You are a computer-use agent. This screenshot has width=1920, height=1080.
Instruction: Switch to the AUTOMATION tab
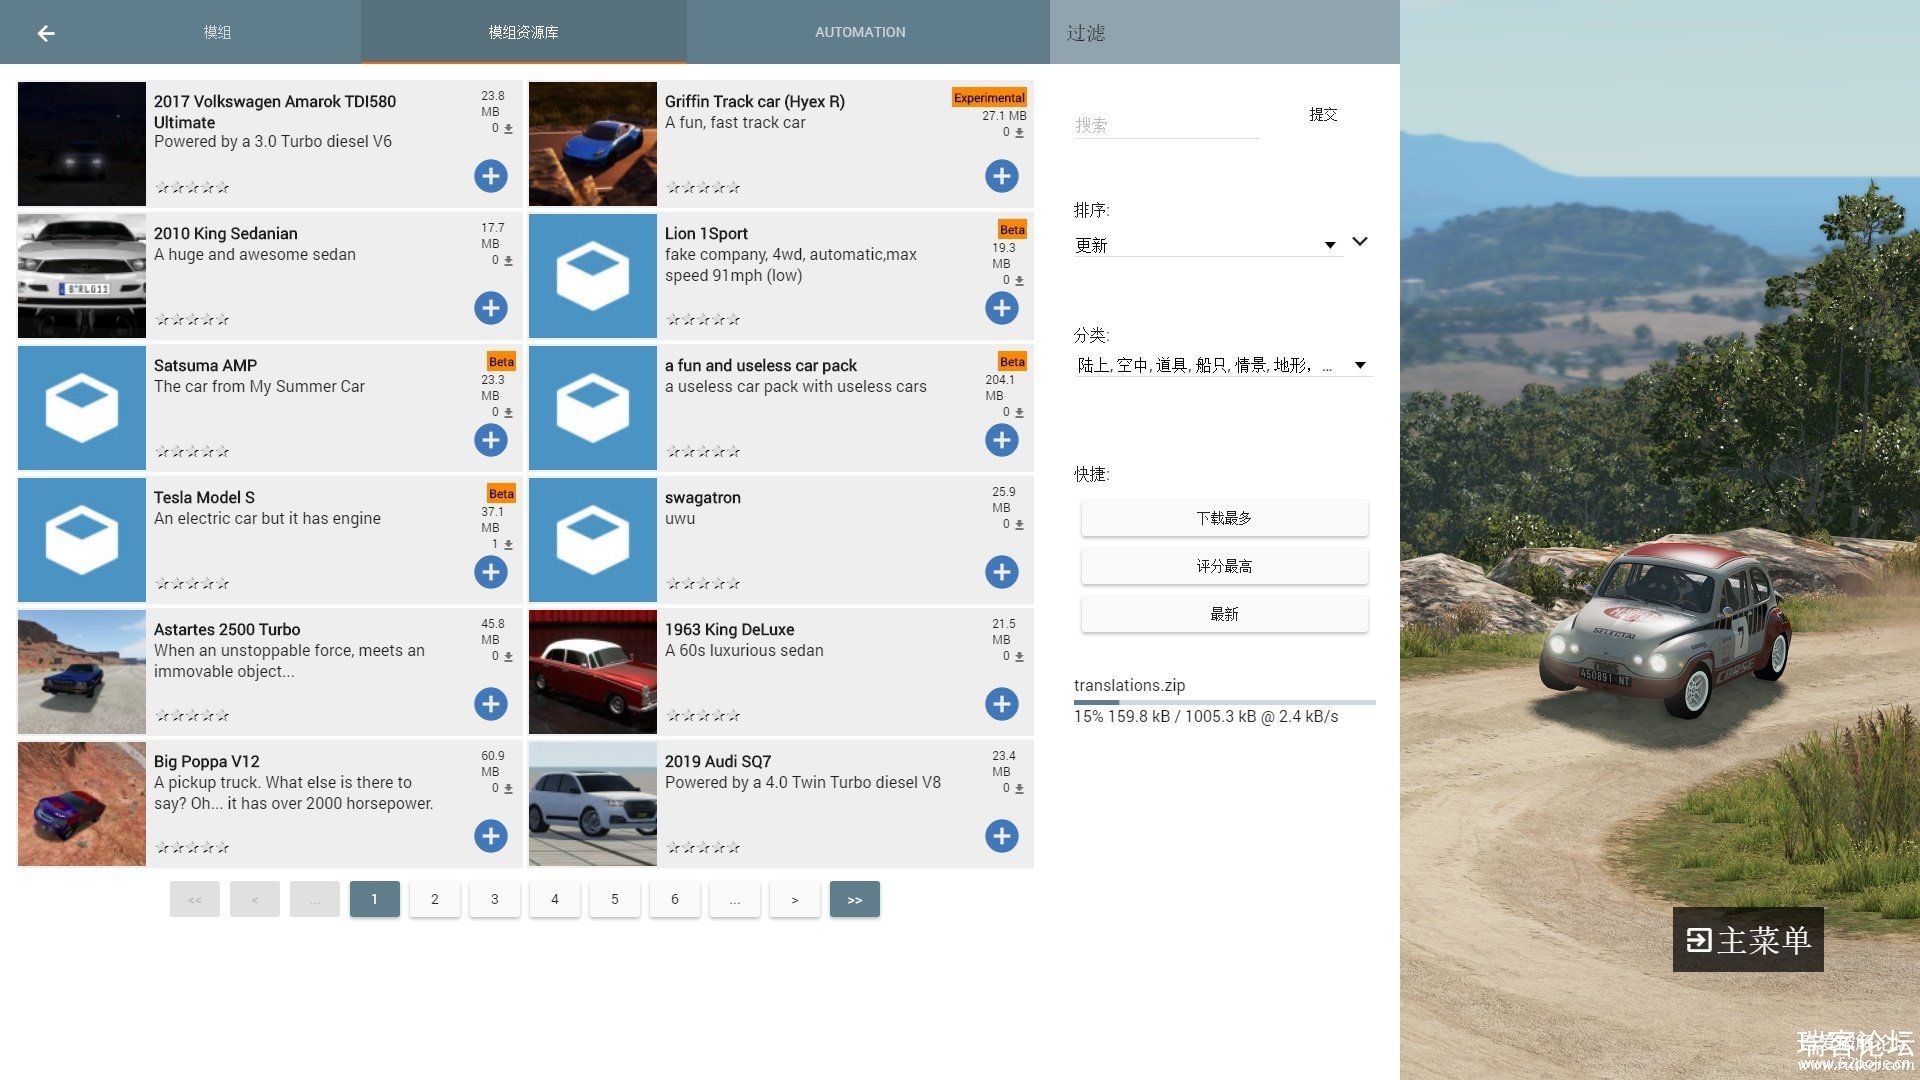point(860,32)
